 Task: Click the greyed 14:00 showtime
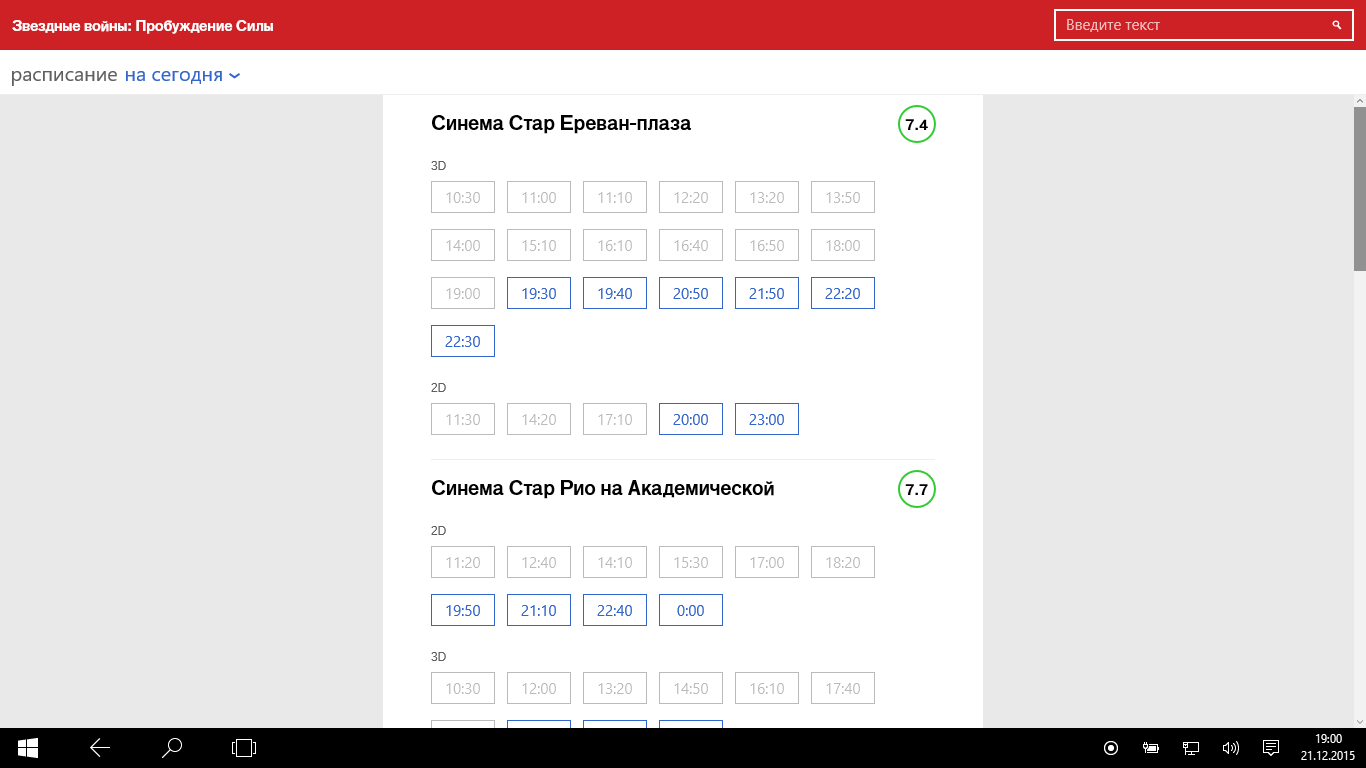tap(463, 245)
